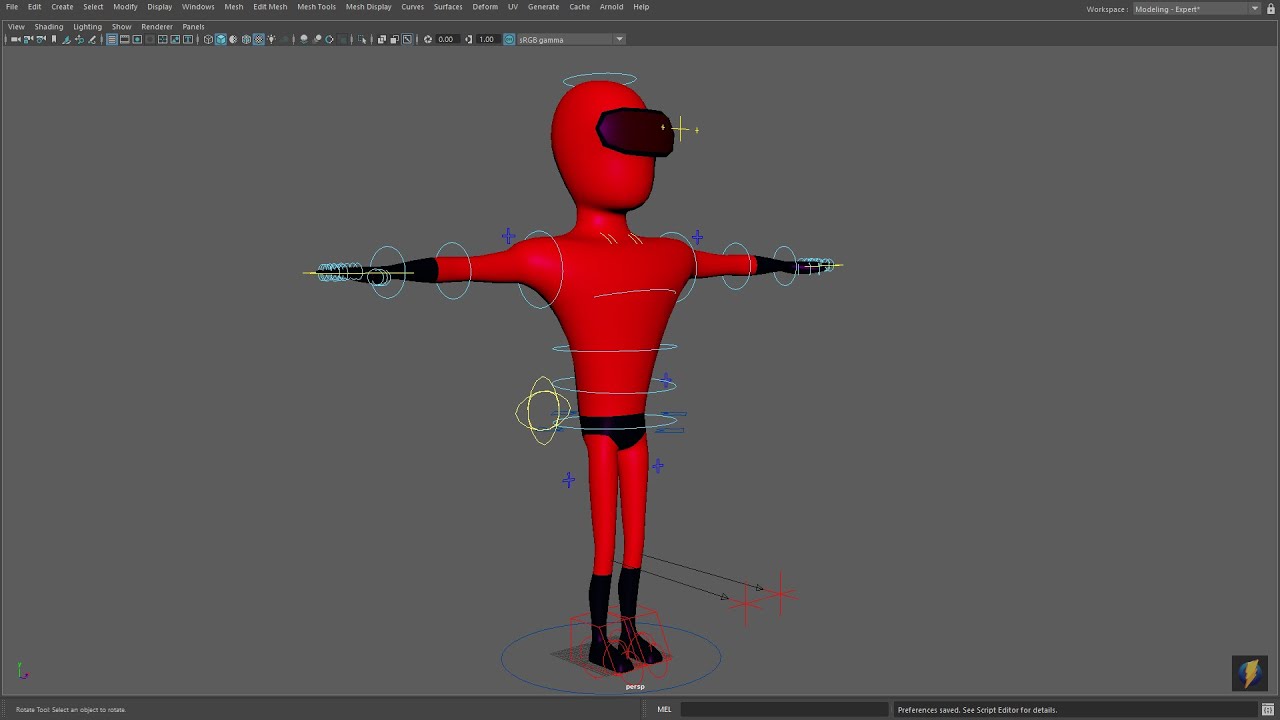The width and height of the screenshot is (1280, 720).
Task: Open the Workspace Modeling - Expert dropdown
Action: point(1196,9)
